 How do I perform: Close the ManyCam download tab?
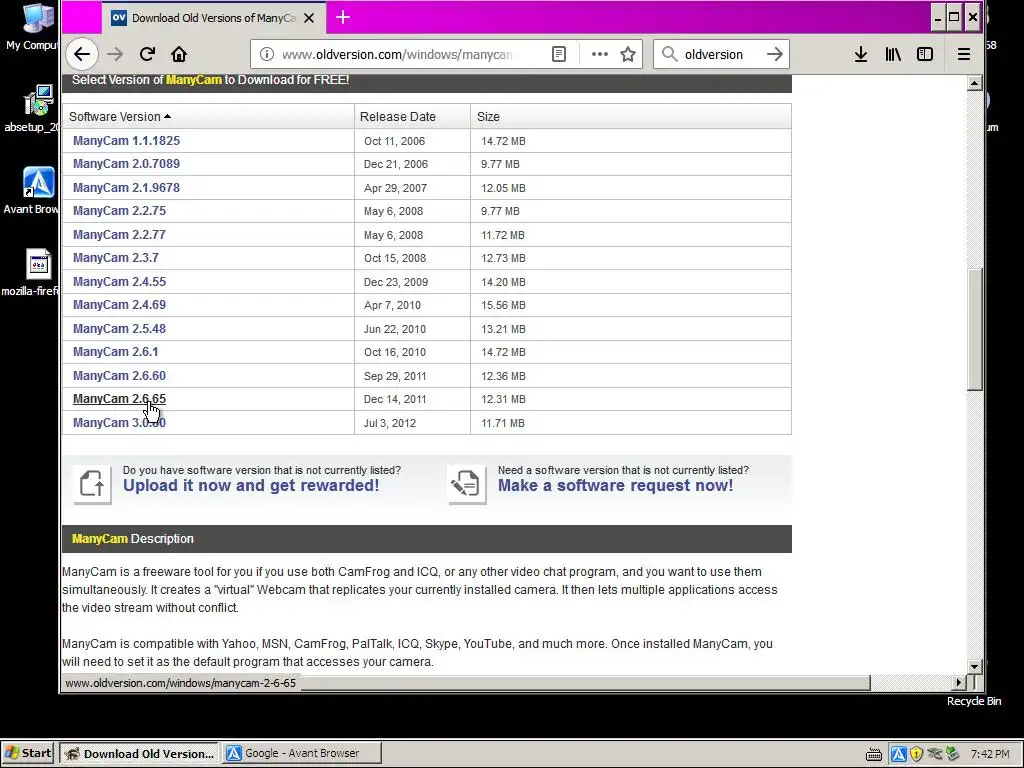click(x=310, y=18)
